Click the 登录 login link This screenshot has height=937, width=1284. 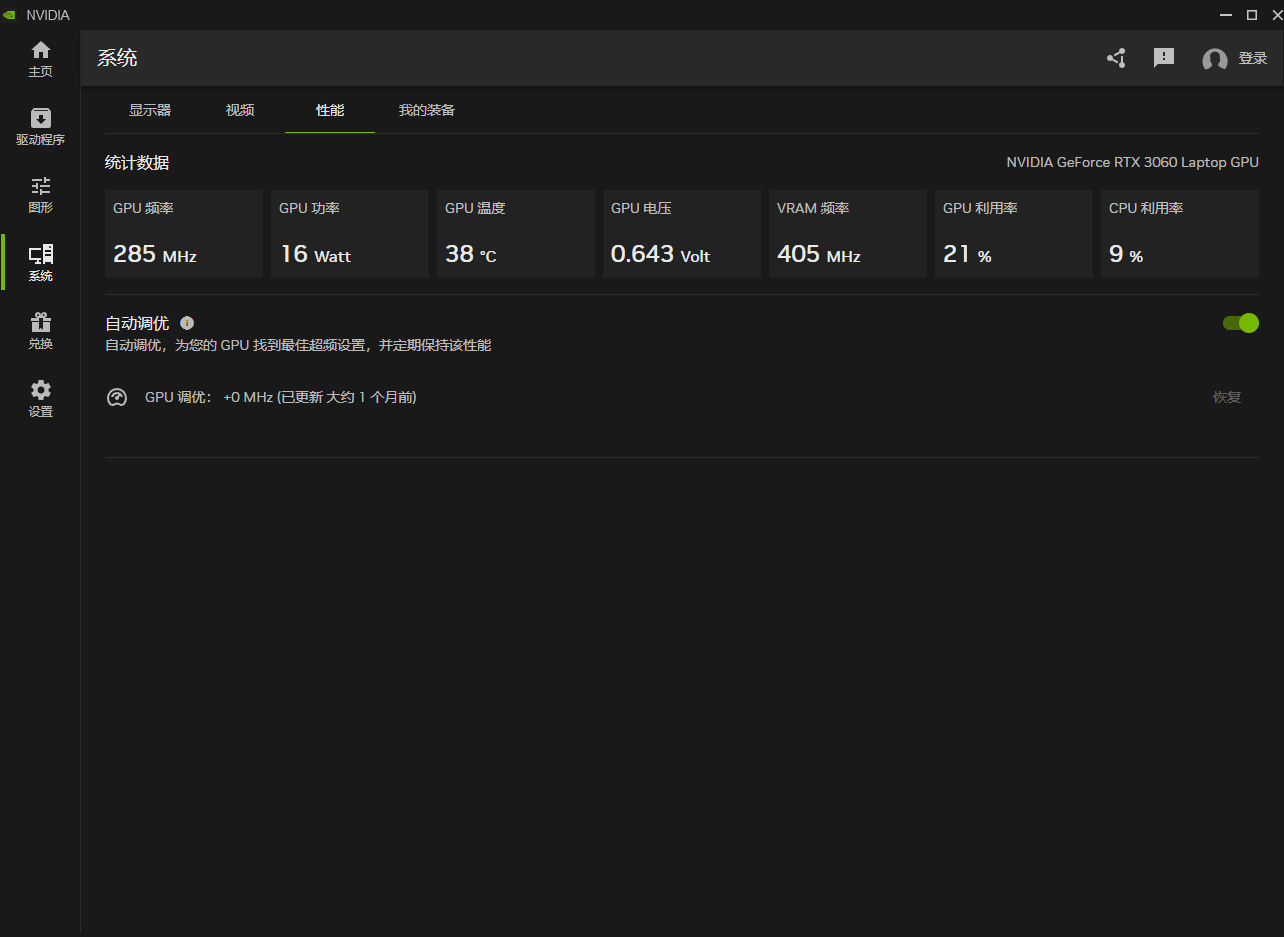pos(1253,58)
